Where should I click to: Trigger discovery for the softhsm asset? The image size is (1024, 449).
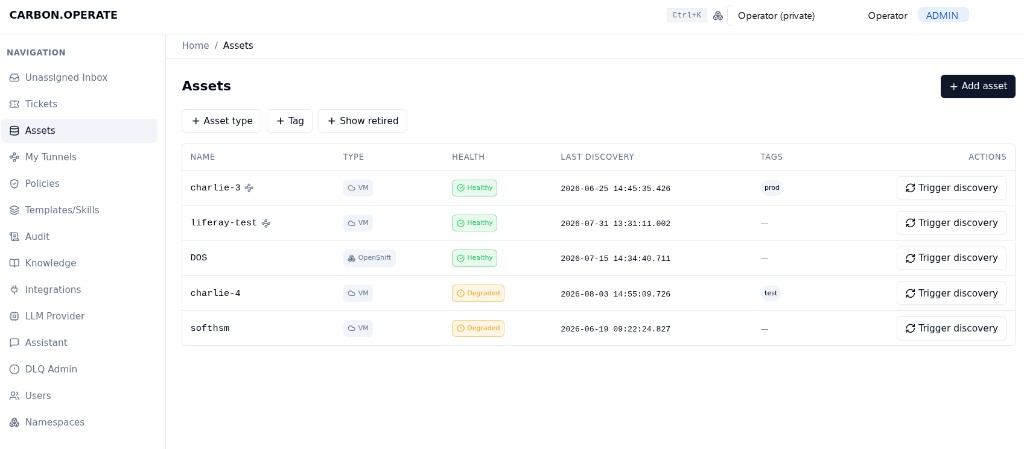pos(951,328)
